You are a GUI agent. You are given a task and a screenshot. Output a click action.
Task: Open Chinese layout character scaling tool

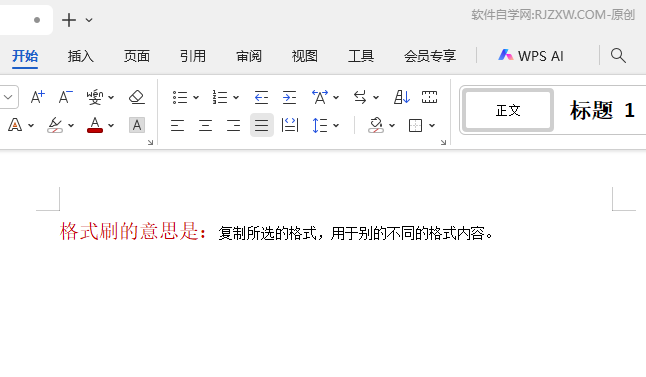coord(320,97)
